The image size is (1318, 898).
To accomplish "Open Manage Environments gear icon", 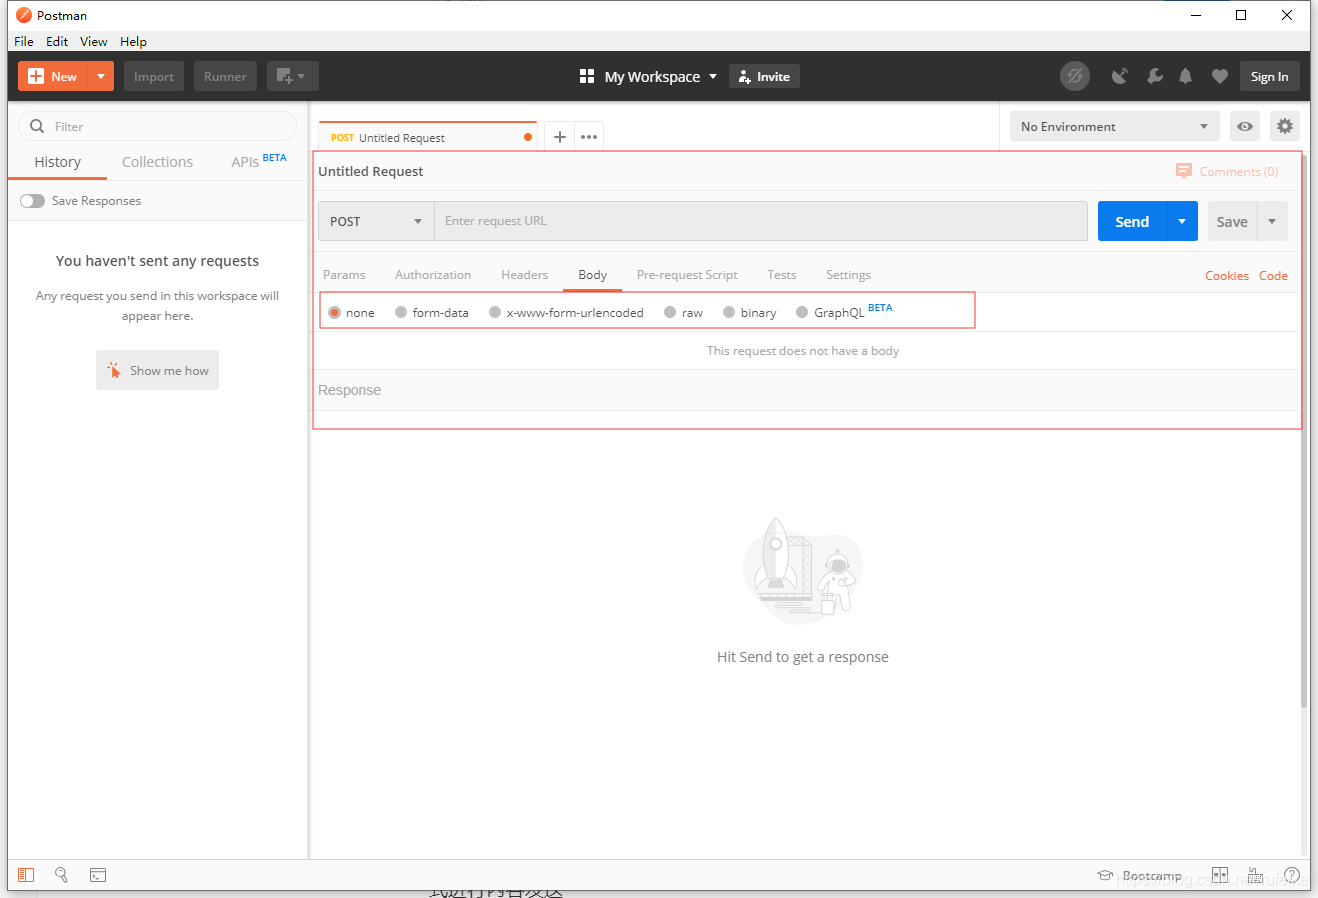I will tap(1285, 126).
